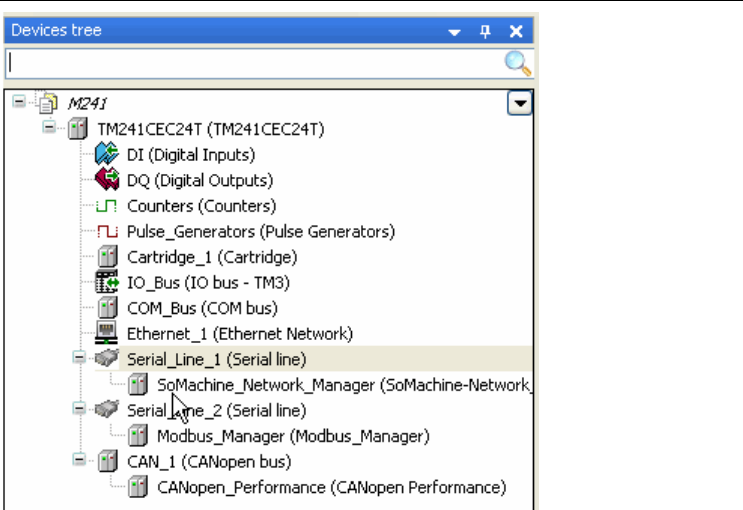Collapse the CAN_1 node
Image resolution: width=743 pixels, height=510 pixels.
click(x=79, y=459)
